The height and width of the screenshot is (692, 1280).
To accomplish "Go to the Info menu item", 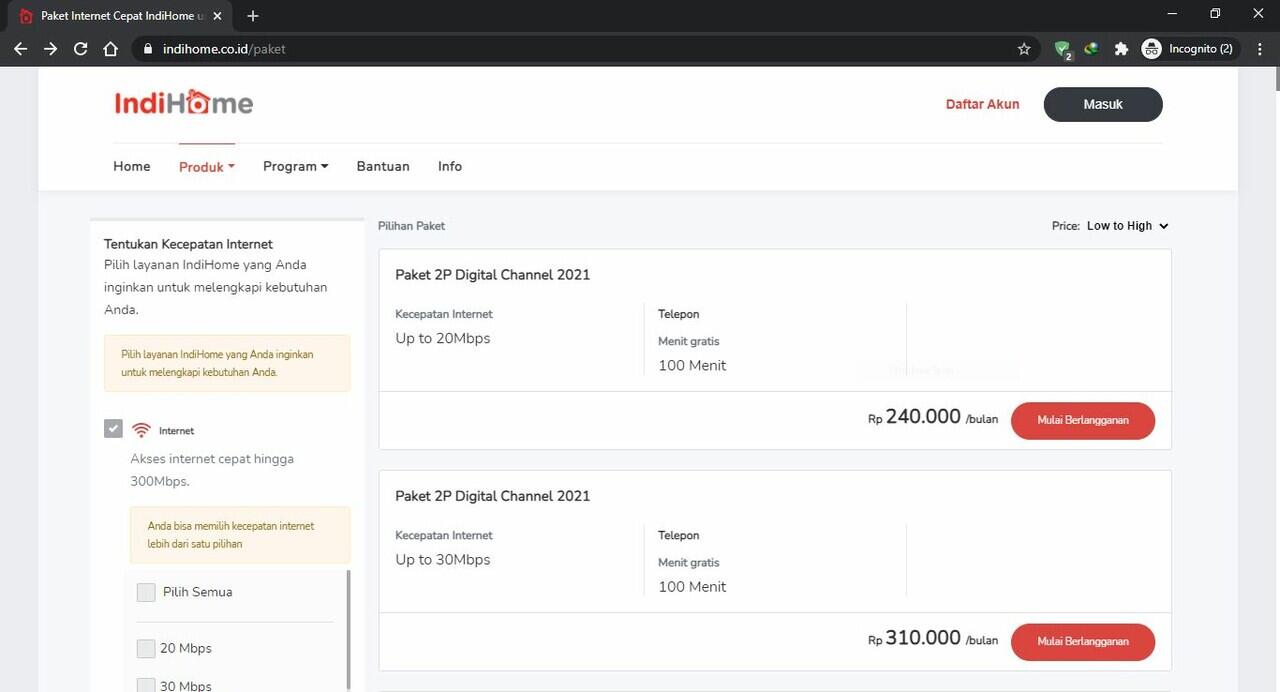I will (450, 166).
